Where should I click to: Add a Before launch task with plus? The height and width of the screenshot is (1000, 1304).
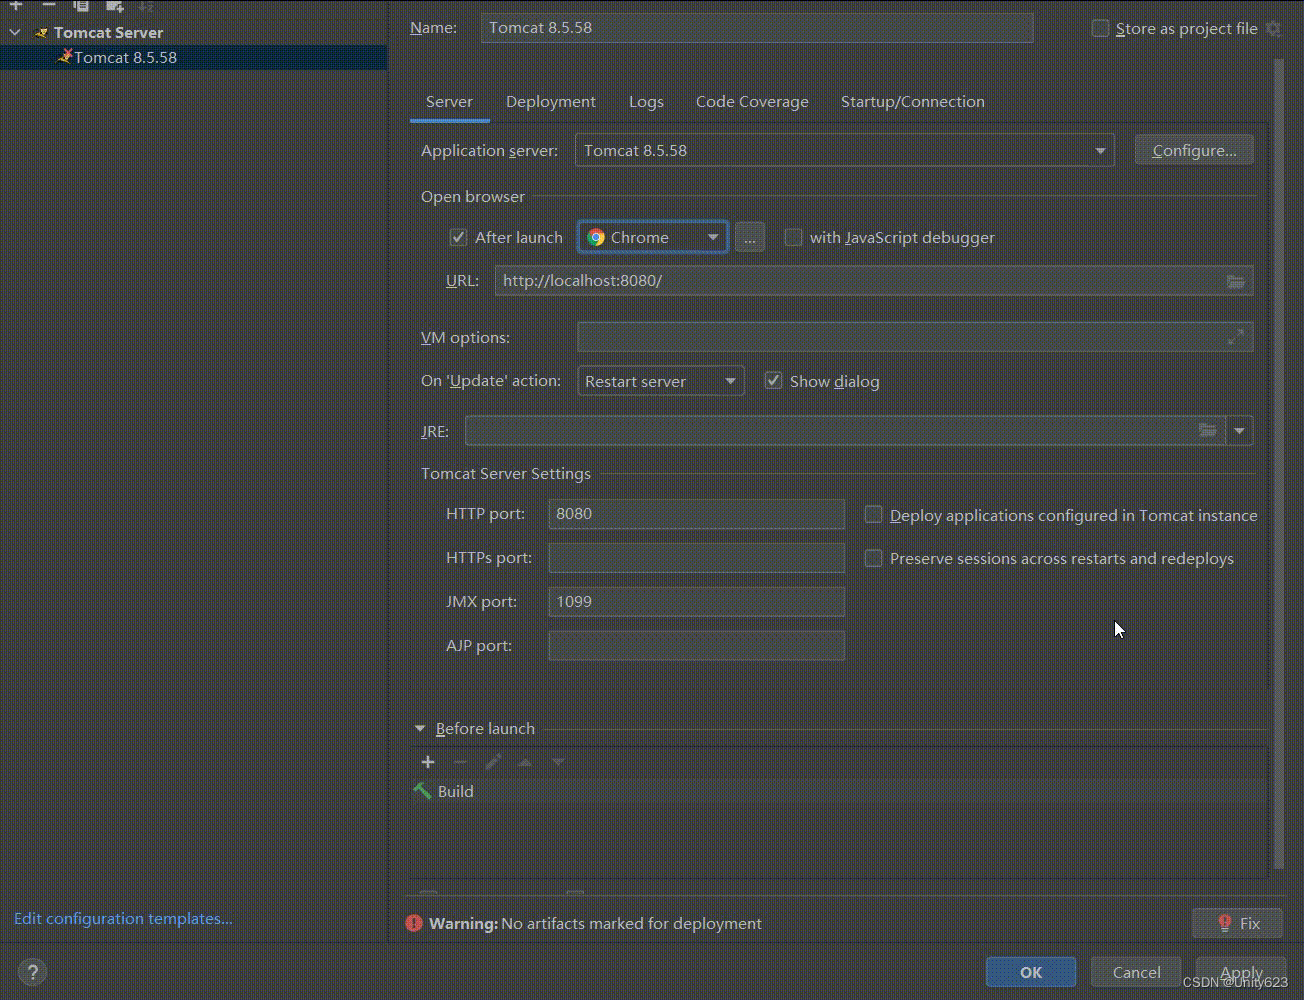tap(428, 762)
